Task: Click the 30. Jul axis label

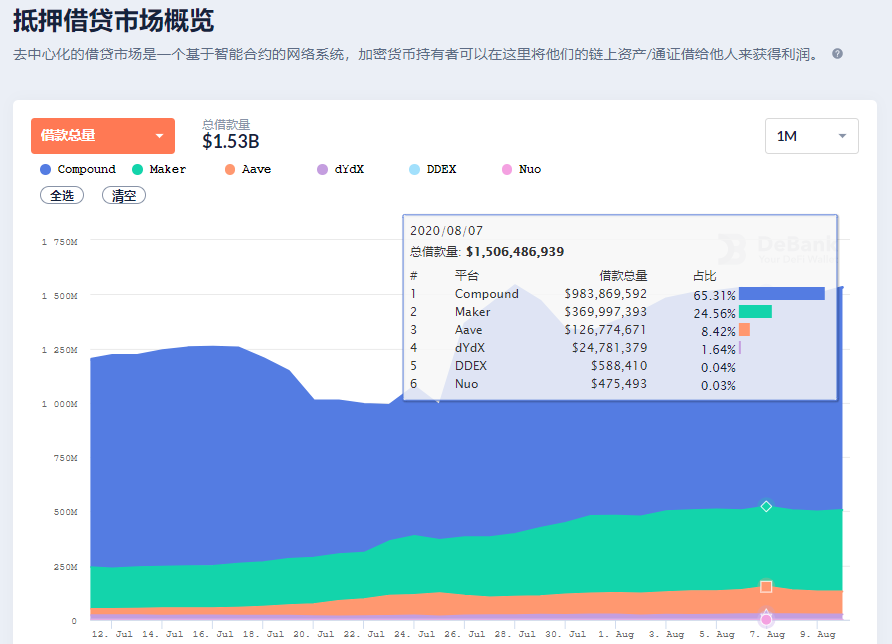Action: [565, 634]
